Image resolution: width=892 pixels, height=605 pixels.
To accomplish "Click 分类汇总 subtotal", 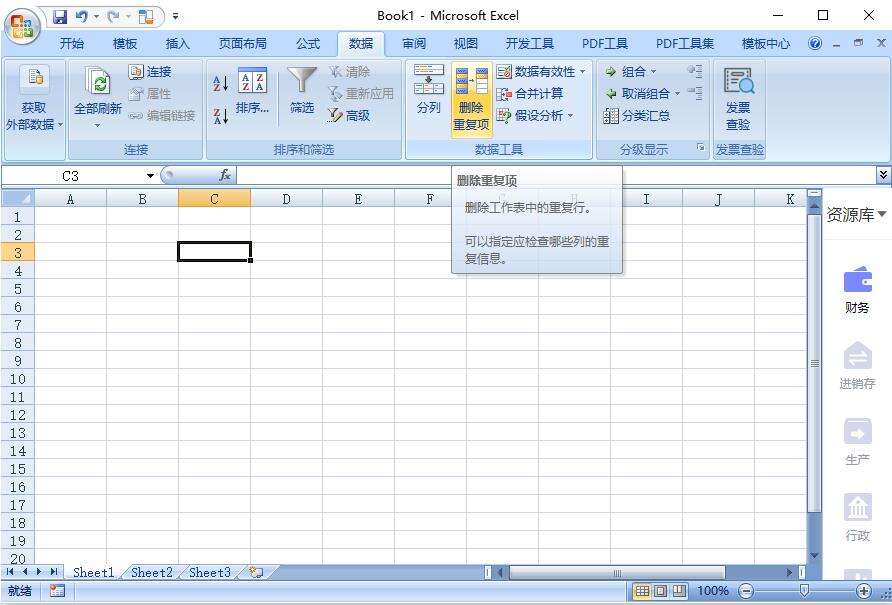I will click(637, 116).
